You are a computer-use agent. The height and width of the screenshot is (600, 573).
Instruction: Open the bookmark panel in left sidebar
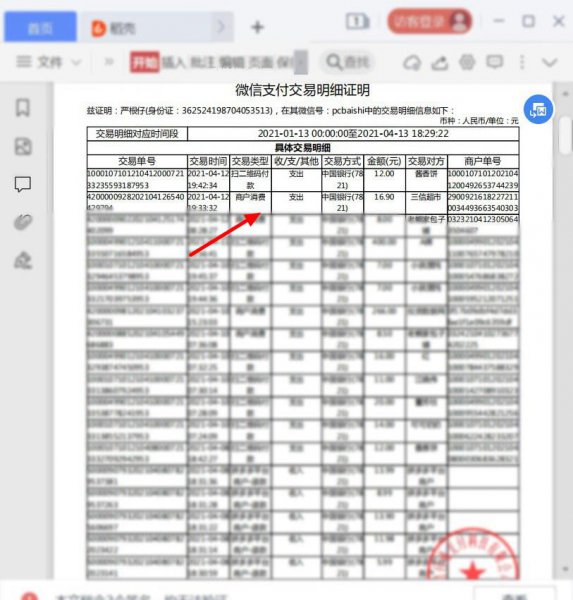click(23, 108)
